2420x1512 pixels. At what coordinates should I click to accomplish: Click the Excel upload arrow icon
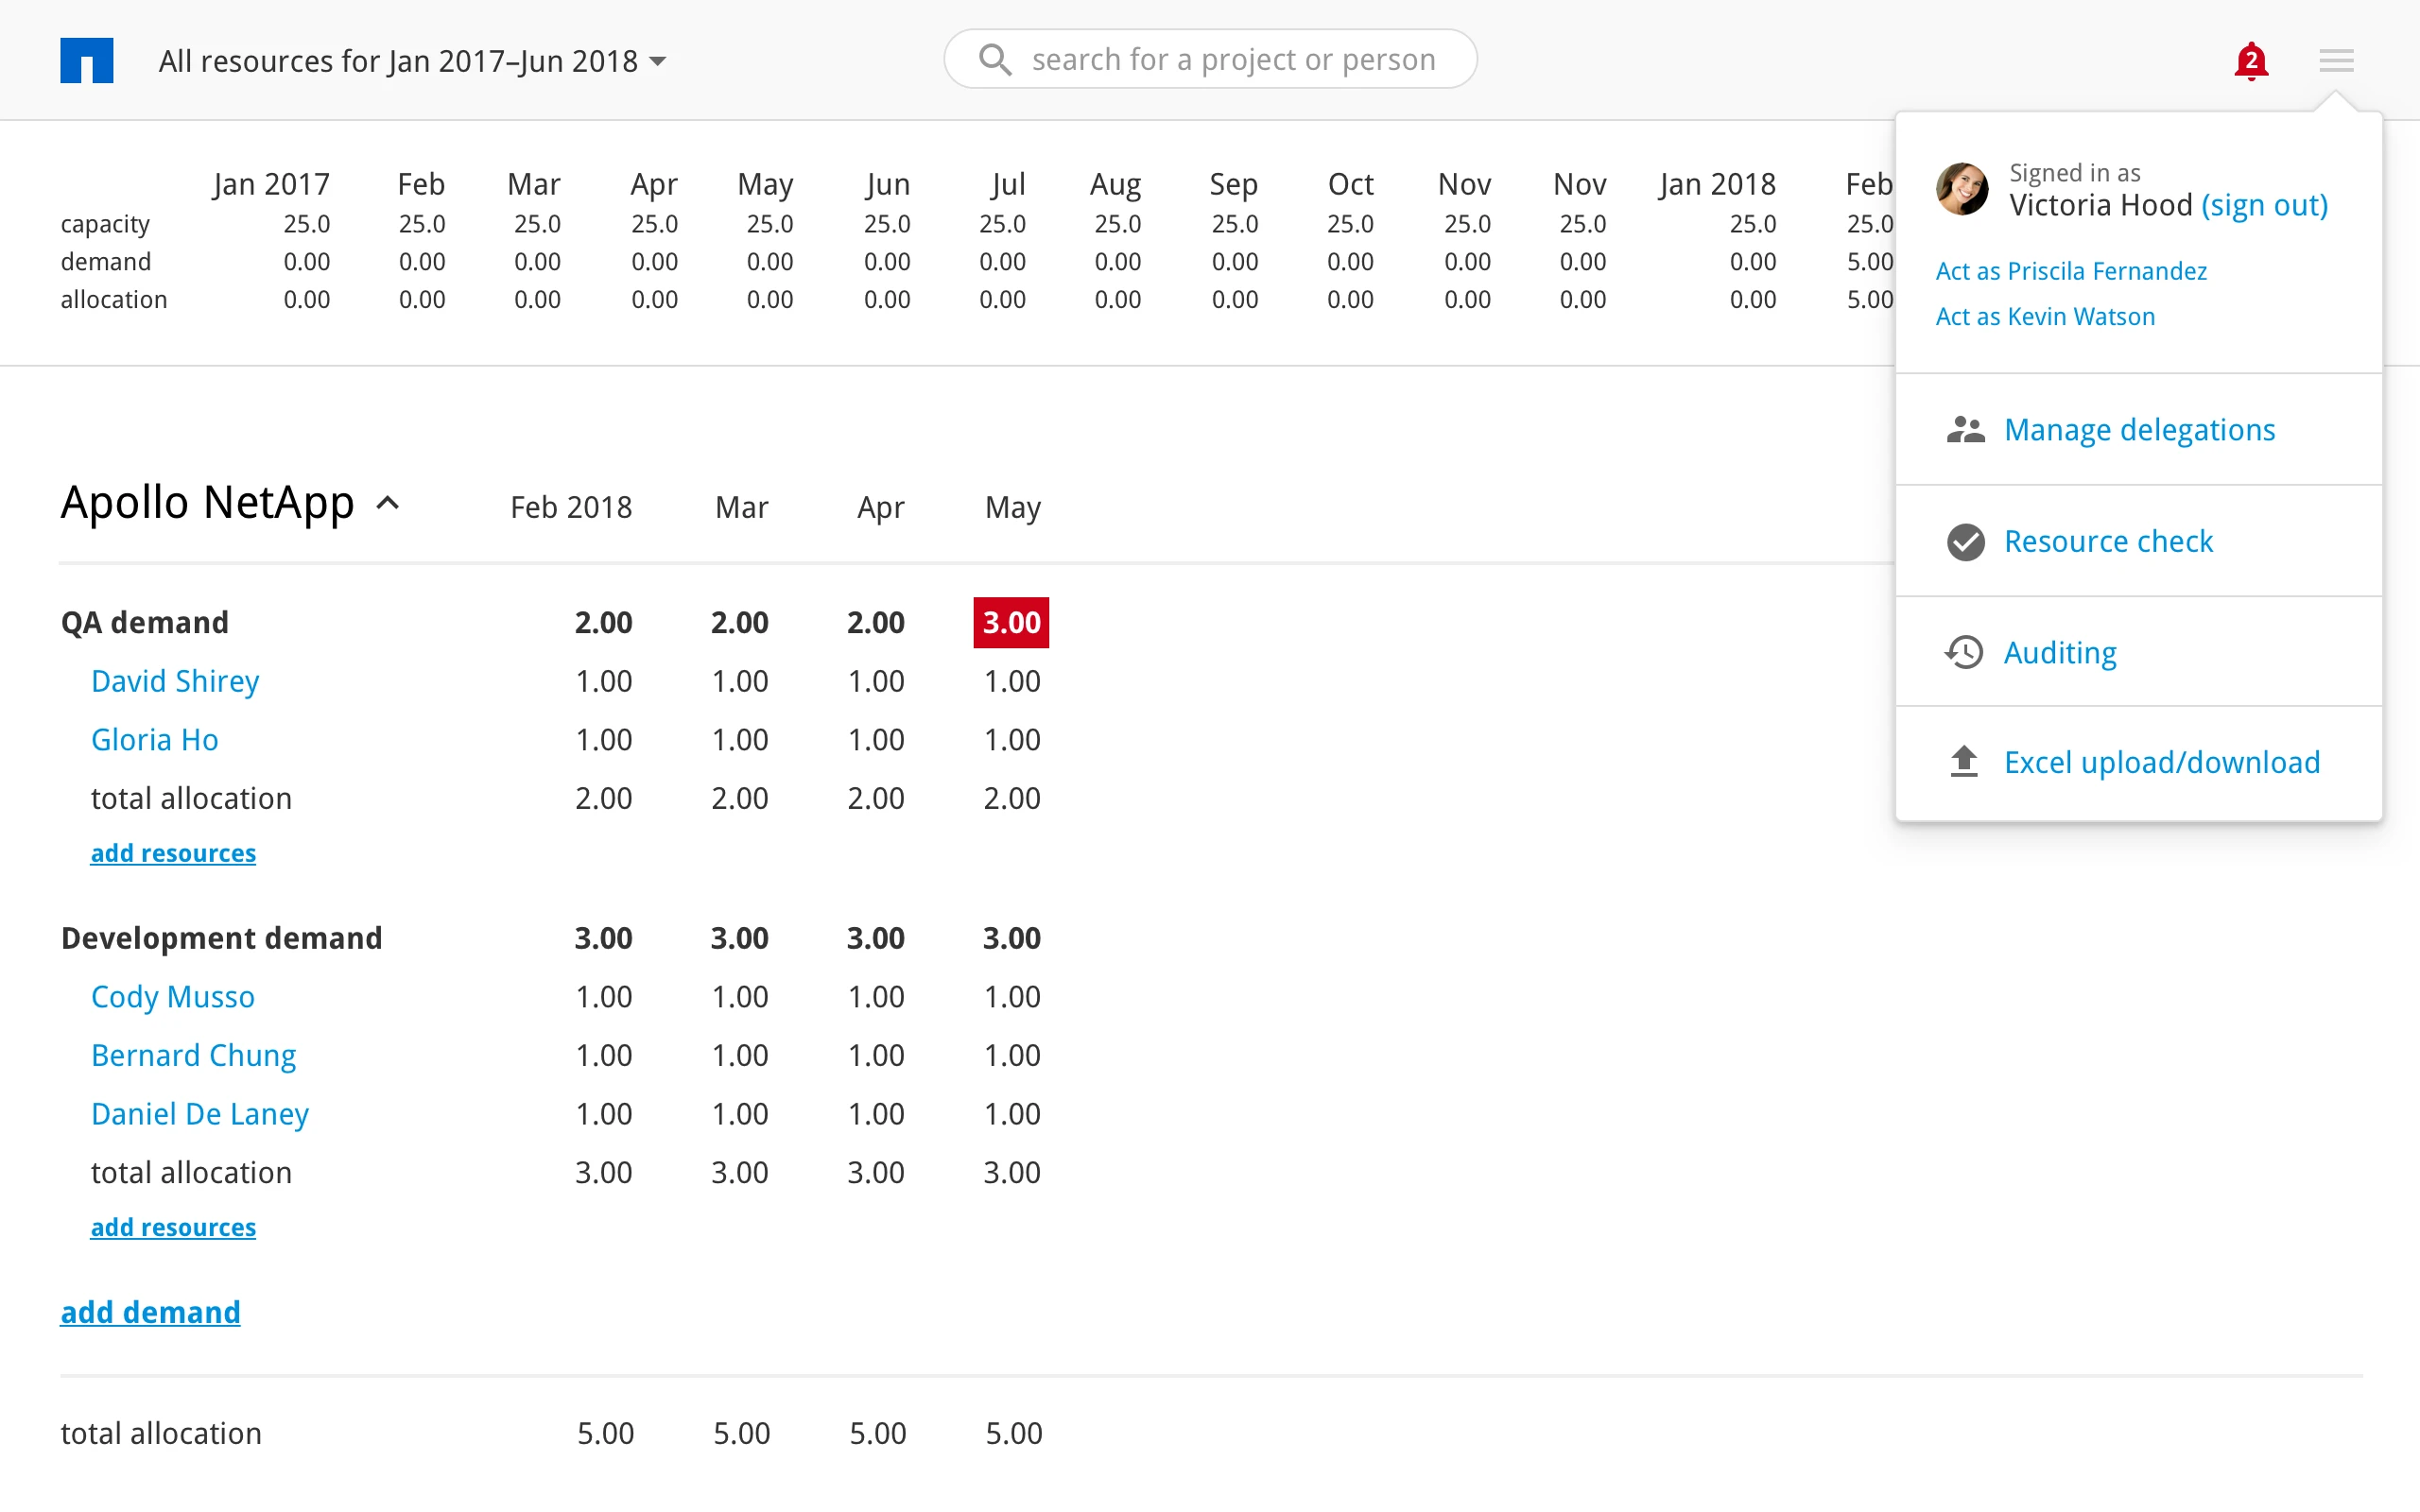[x=1964, y=763]
